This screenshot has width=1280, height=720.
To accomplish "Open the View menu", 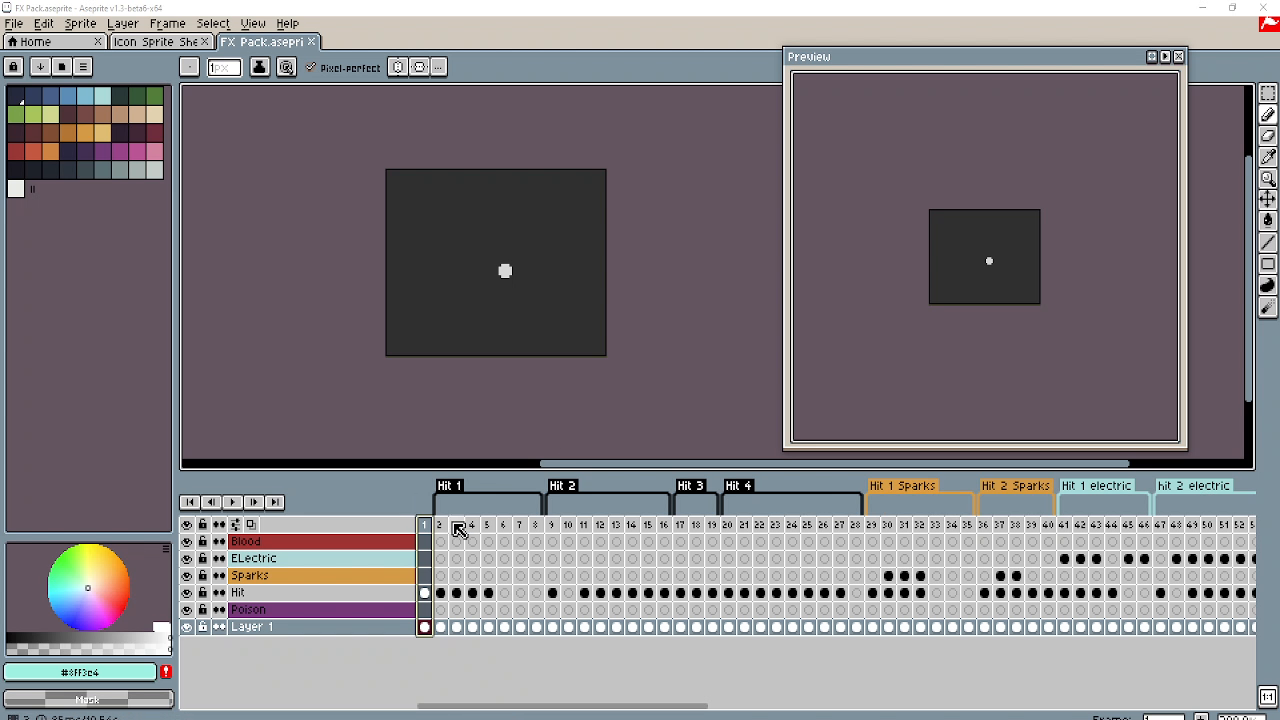I will pos(253,23).
